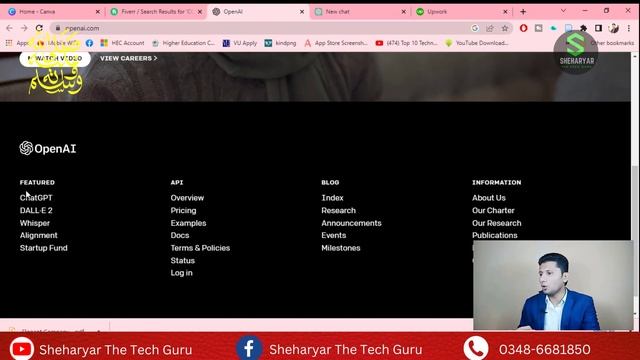Viewport: 640px width, 360px height.
Task: Open the API Overview link
Action: coord(187,198)
